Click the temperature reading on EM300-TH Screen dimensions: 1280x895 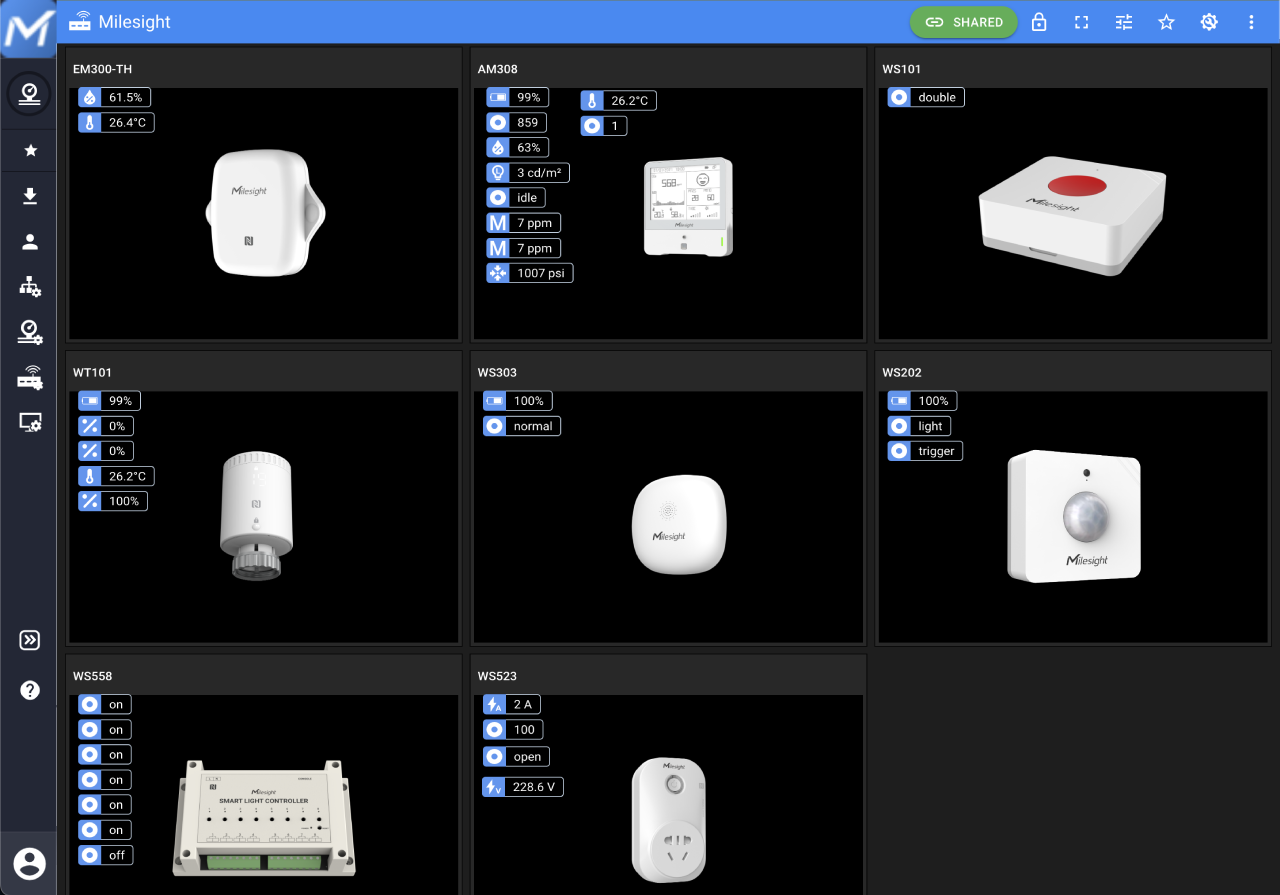coord(115,122)
